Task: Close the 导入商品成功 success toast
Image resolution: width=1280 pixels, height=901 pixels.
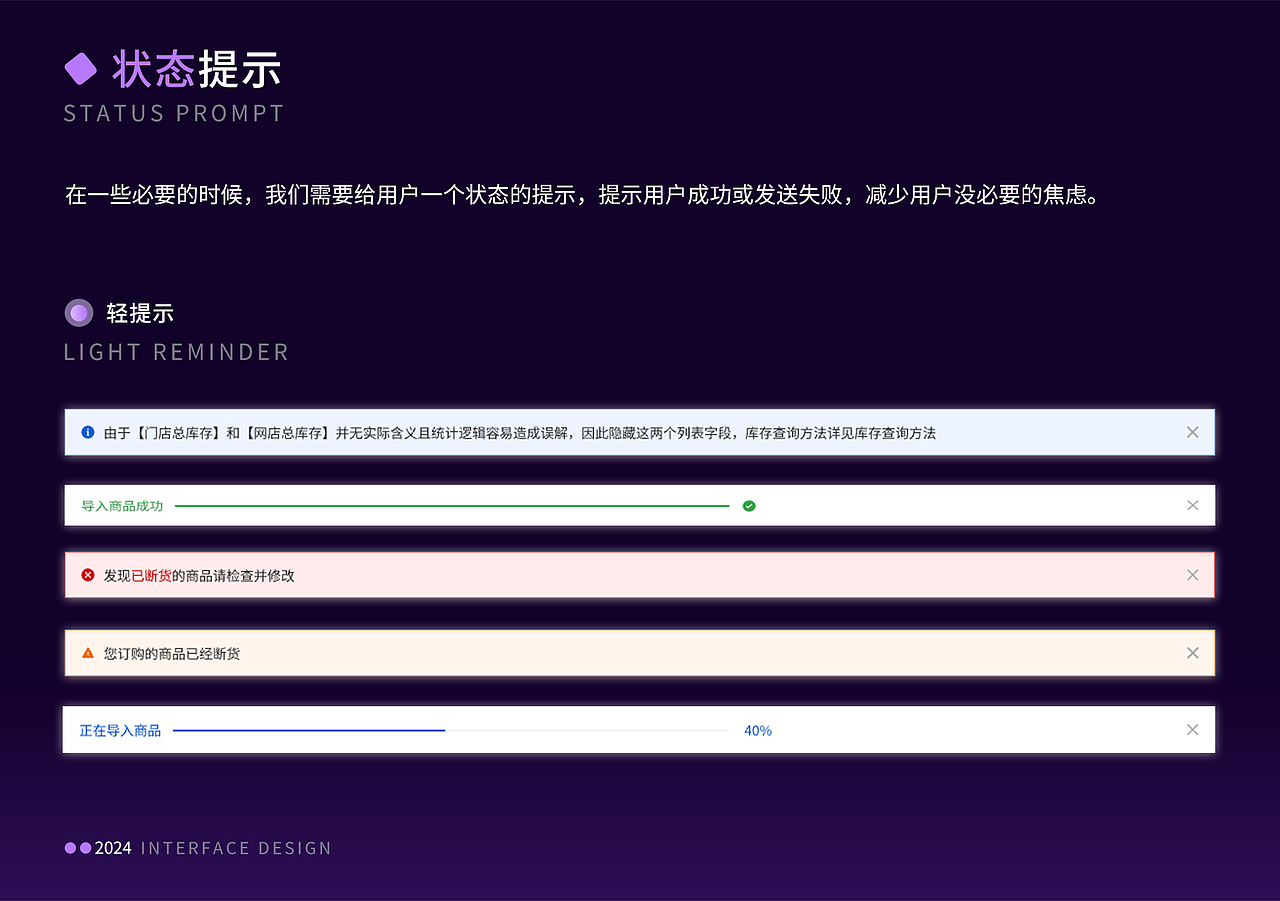Action: [x=1192, y=505]
